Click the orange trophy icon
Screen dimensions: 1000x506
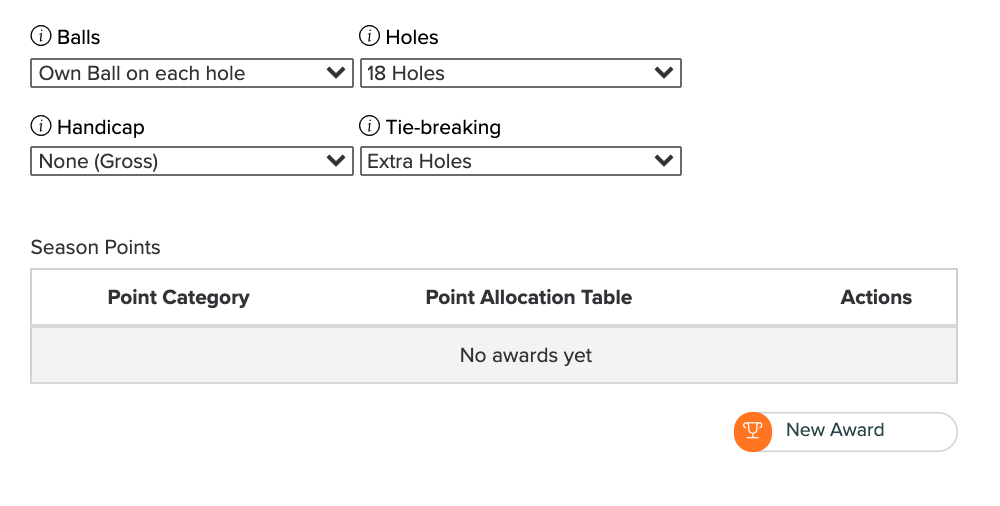click(x=753, y=431)
